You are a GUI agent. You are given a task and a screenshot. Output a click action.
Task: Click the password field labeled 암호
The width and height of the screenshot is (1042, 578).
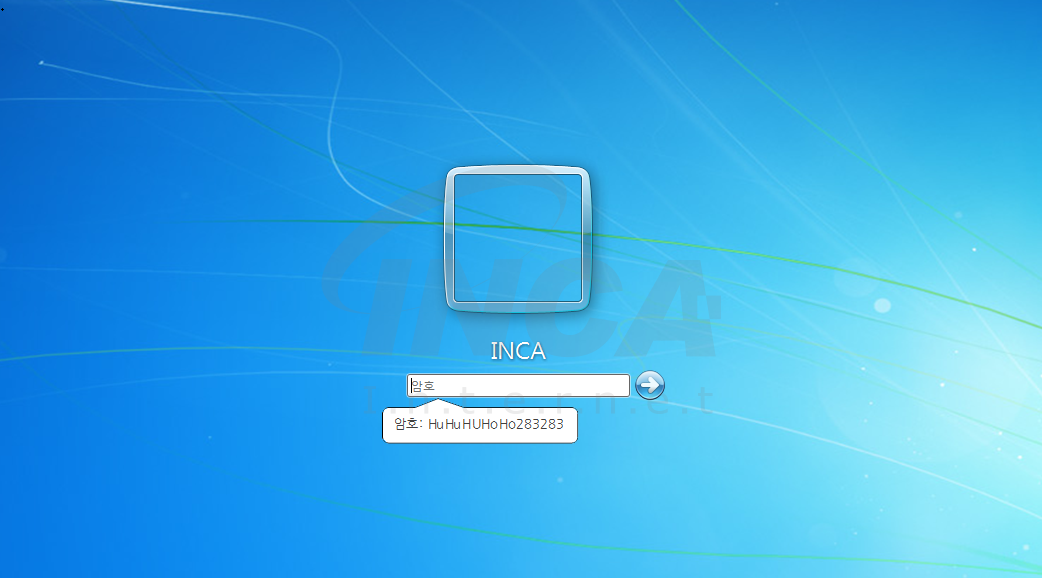click(x=518, y=385)
